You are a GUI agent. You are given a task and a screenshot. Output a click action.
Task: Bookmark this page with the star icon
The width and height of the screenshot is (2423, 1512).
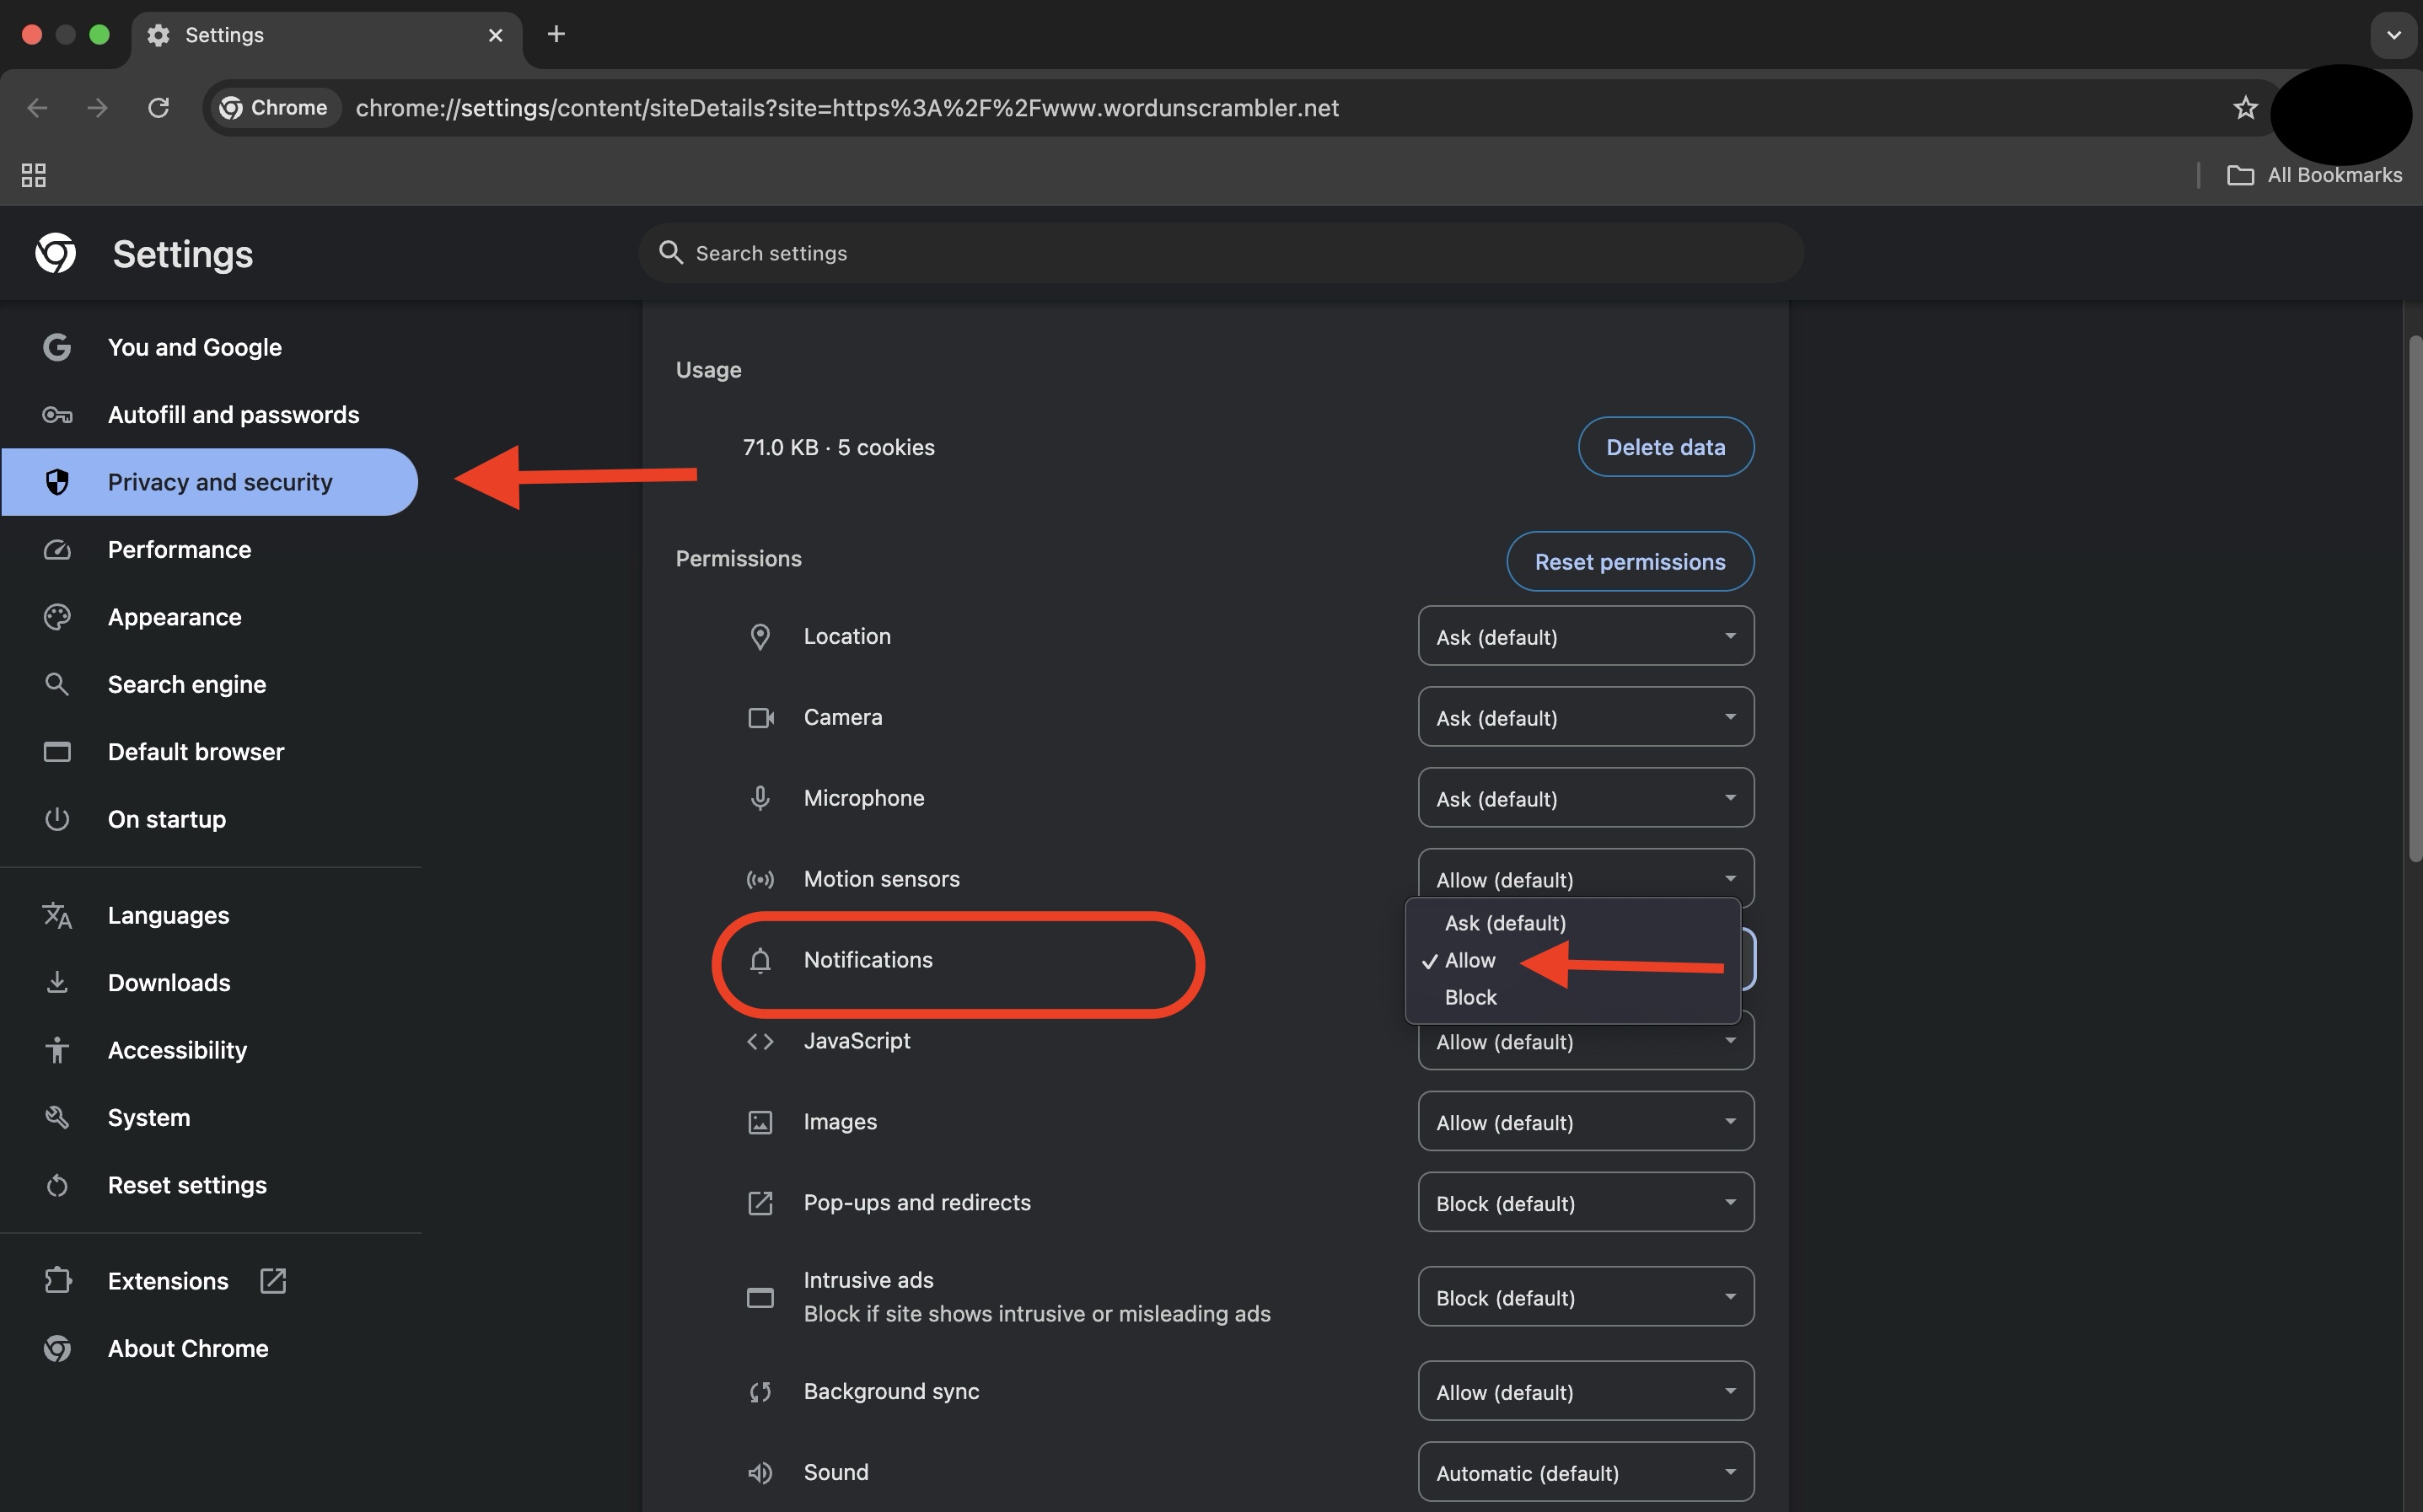(2245, 107)
